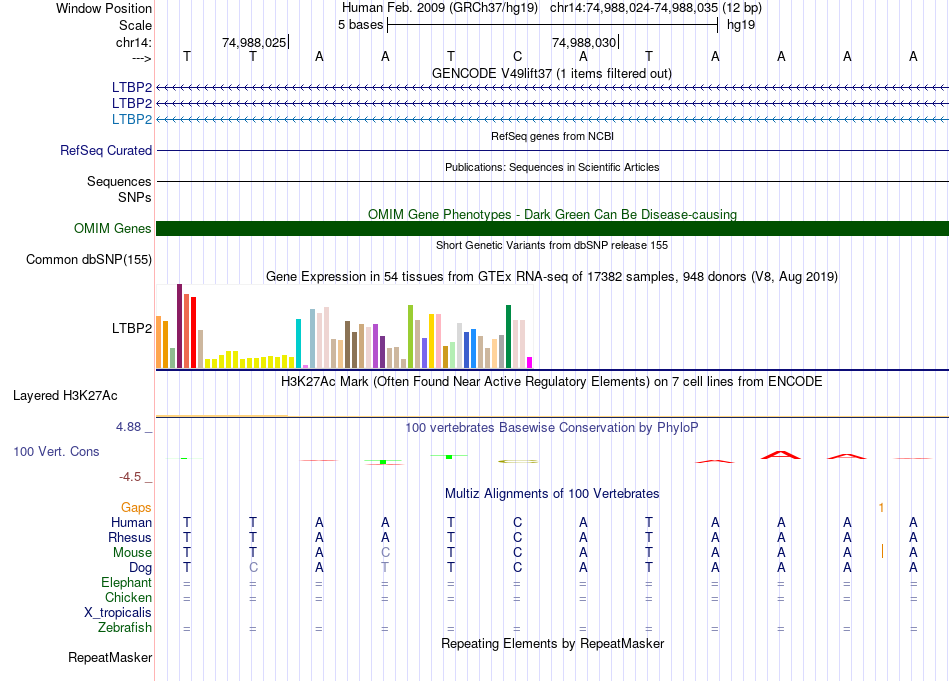Click the SNPs track label

tap(135, 198)
